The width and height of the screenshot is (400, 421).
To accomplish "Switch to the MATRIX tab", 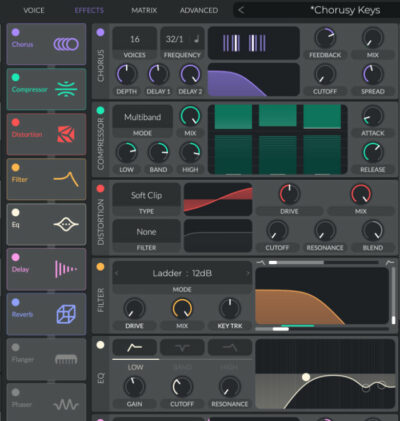I will 144,10.
